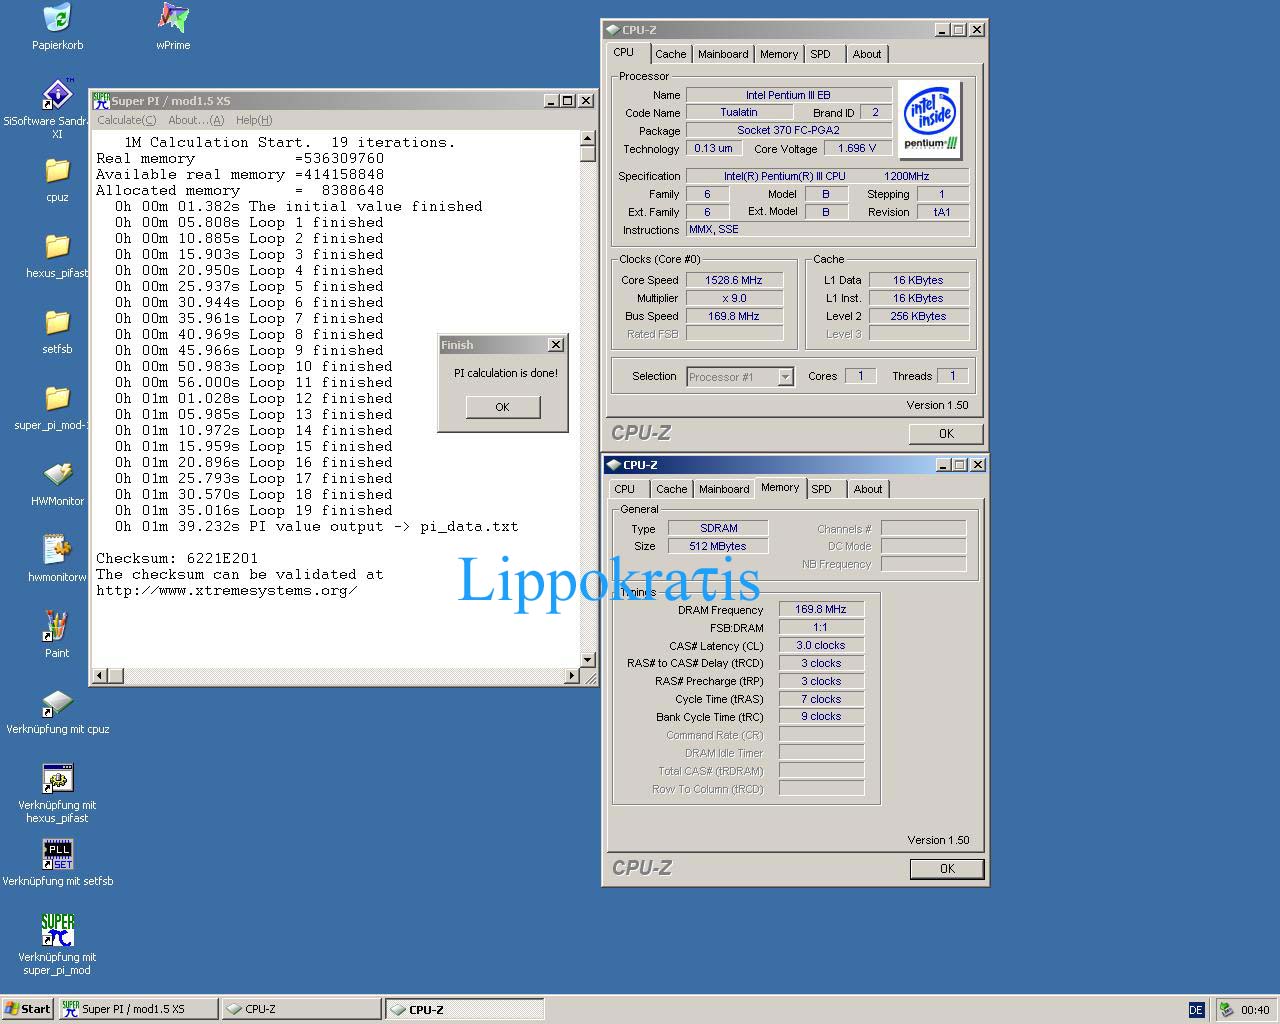Open the hwmonitorw file icon
The height and width of the screenshot is (1024, 1280).
point(57,550)
